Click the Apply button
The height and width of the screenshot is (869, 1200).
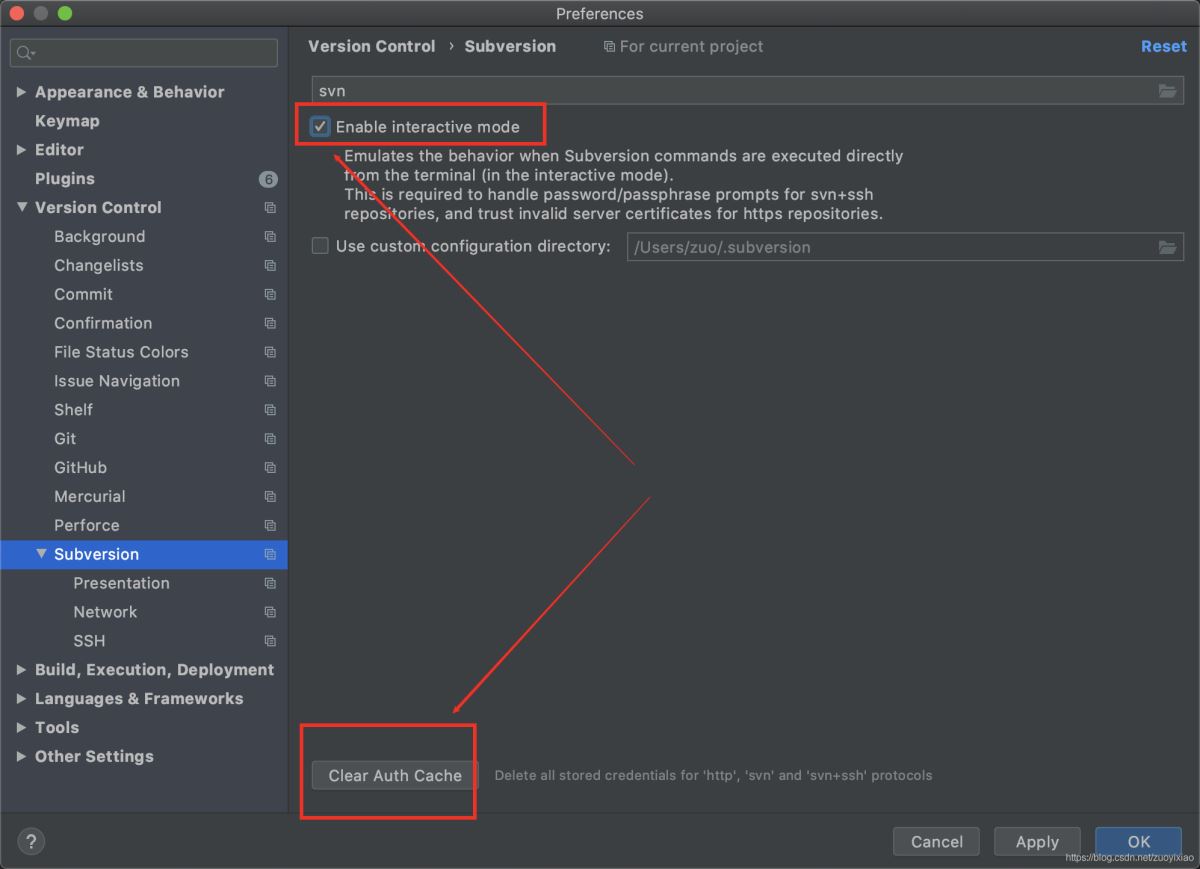pos(1037,842)
